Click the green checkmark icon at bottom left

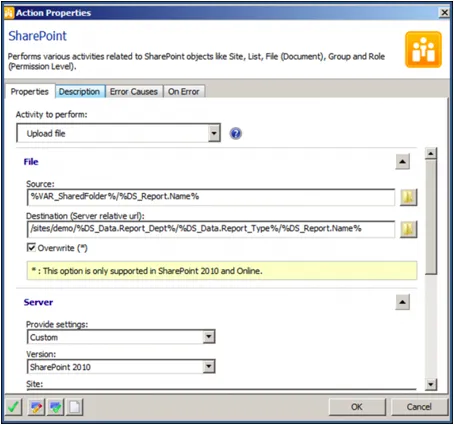point(14,407)
